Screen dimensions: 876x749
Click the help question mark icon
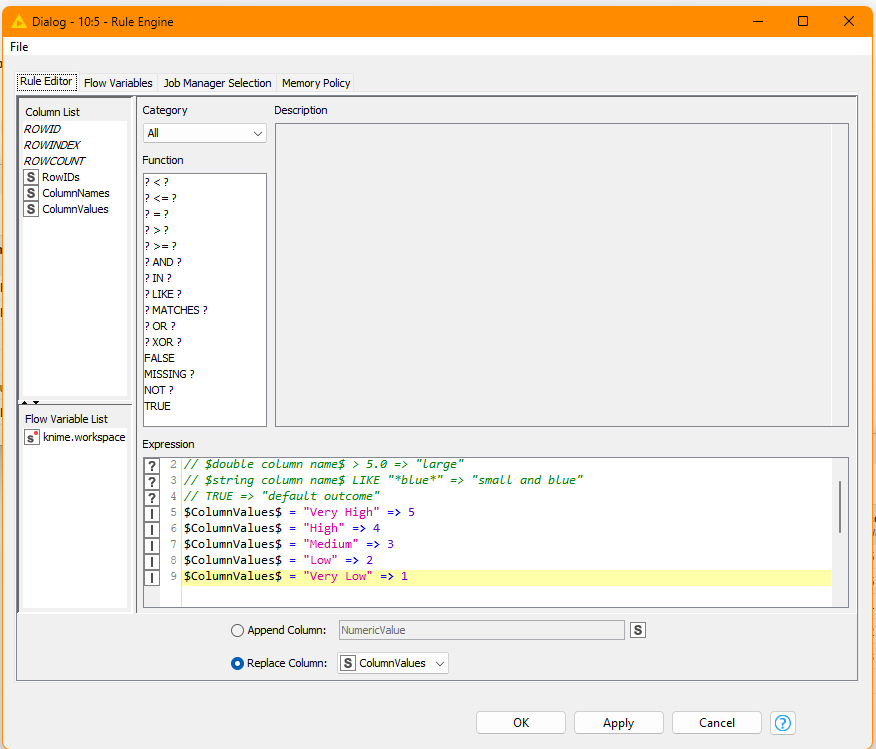pos(783,723)
